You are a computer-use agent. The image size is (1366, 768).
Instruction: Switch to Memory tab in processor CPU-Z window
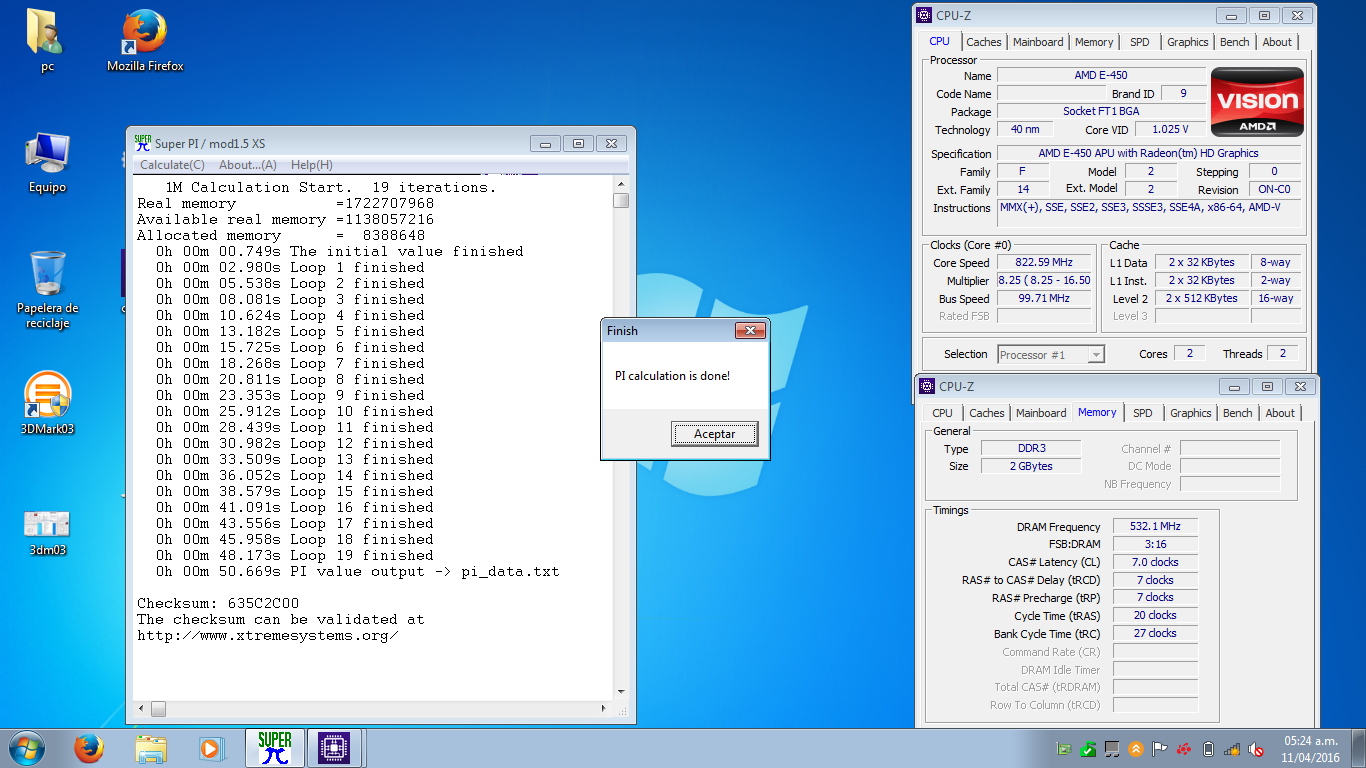(1094, 42)
